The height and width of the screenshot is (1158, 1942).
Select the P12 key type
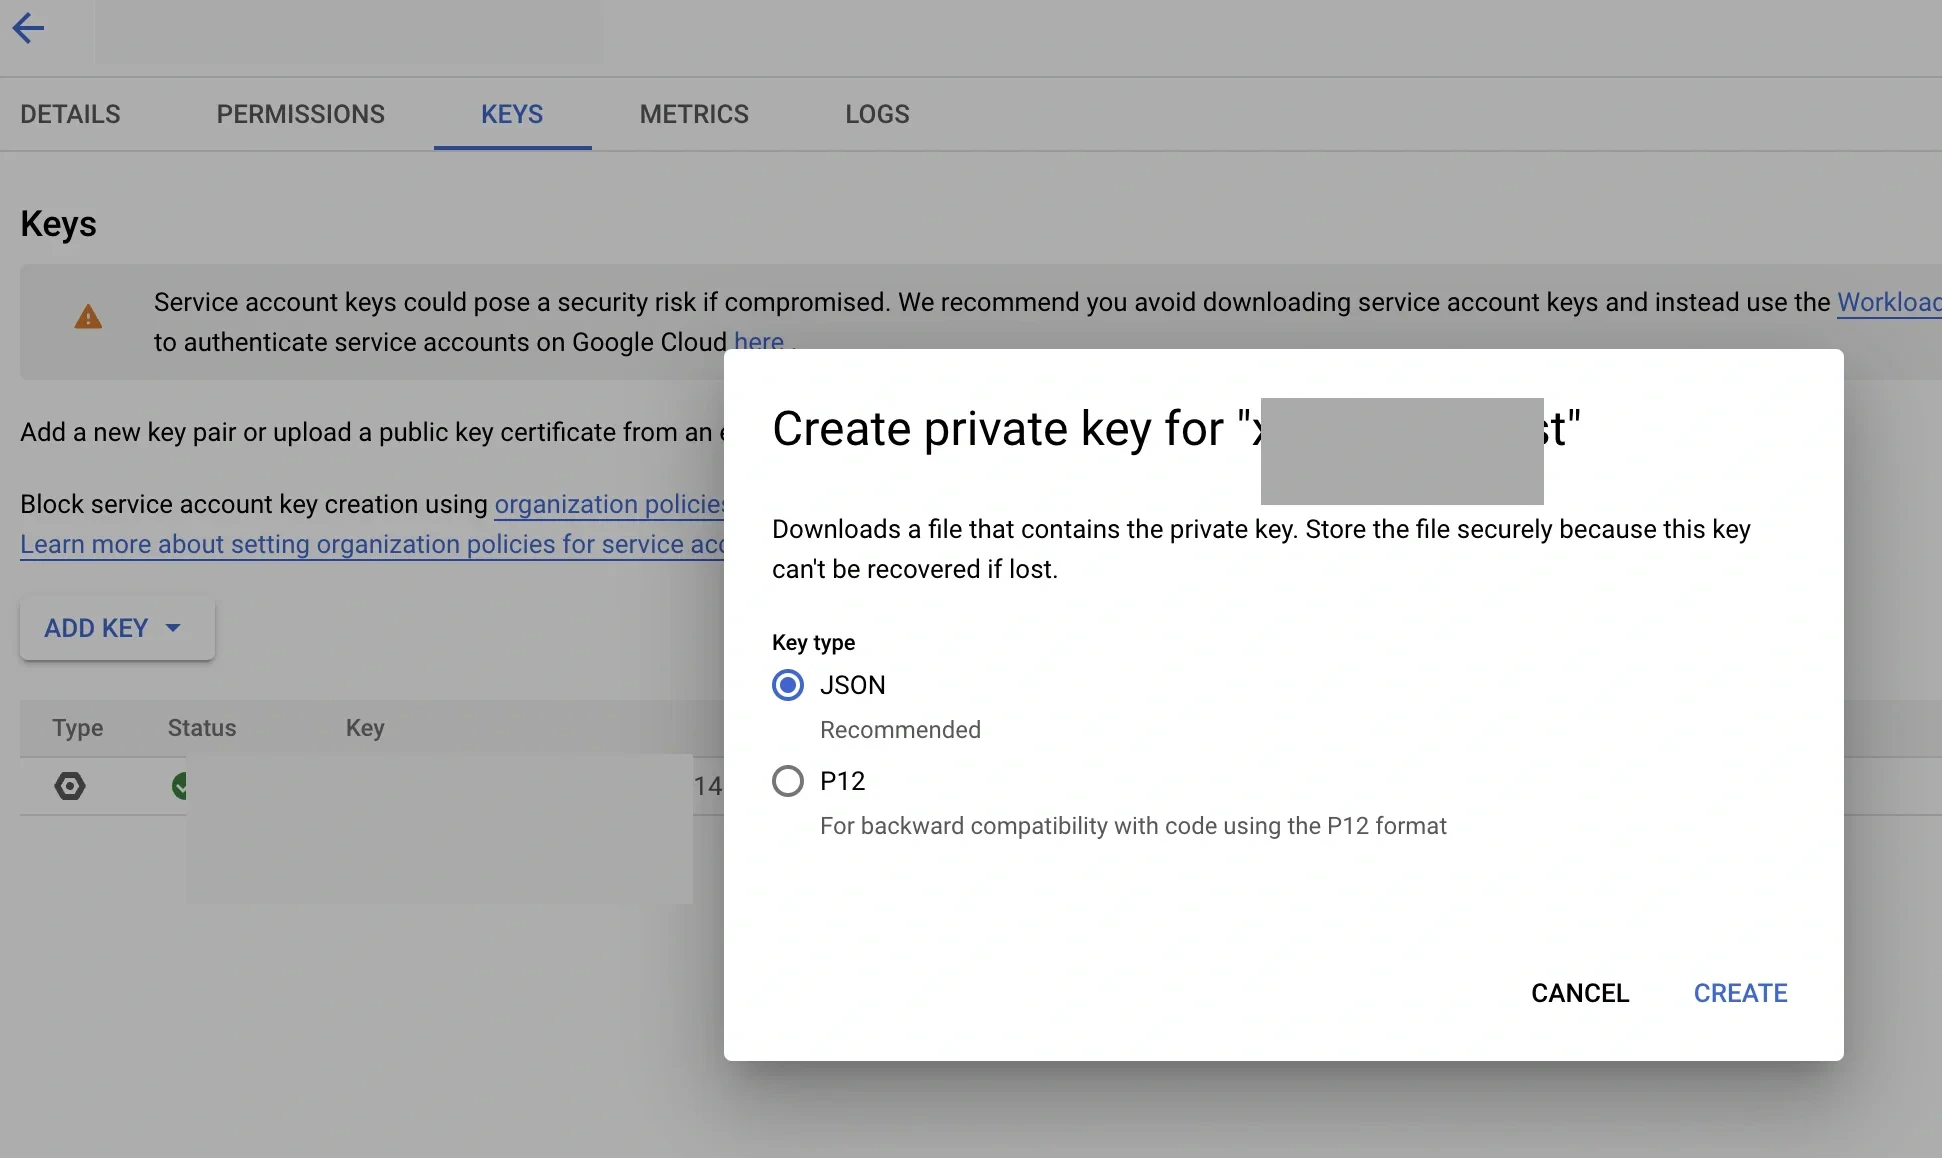tap(787, 780)
